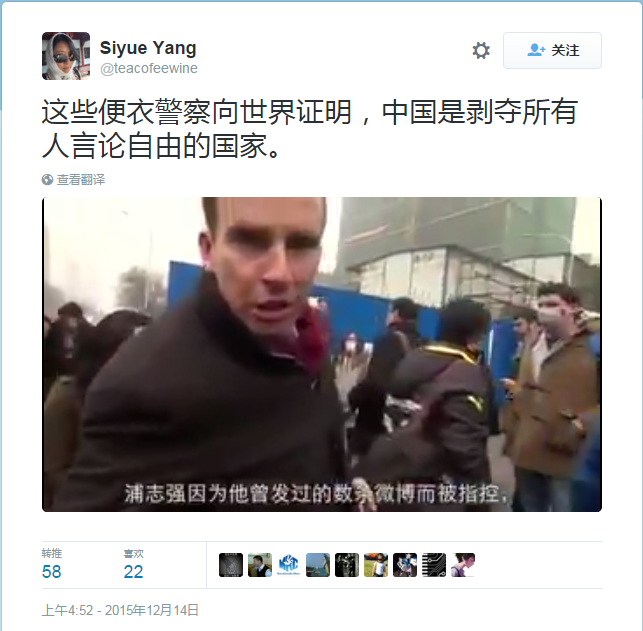Open the third avatar with blue logo
This screenshot has width=643, height=631.
[x=289, y=565]
